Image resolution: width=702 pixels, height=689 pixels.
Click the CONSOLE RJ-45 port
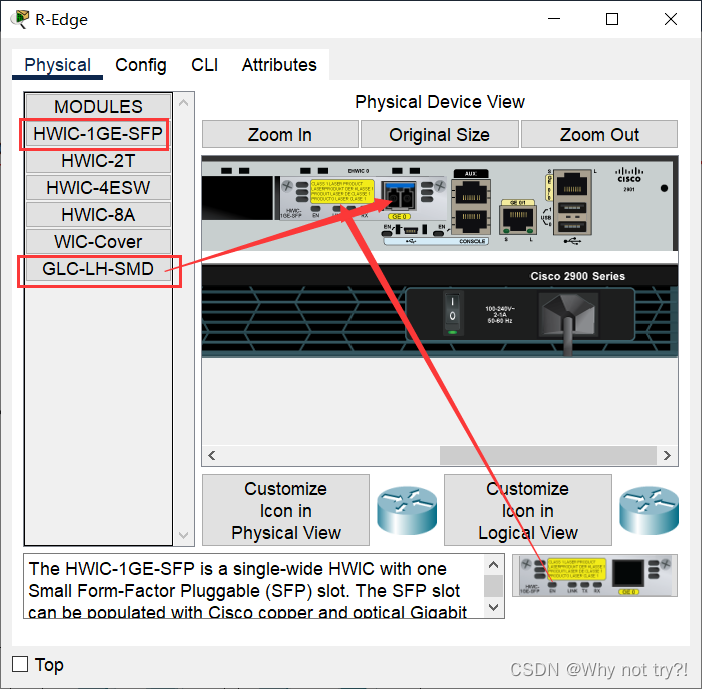[471, 220]
